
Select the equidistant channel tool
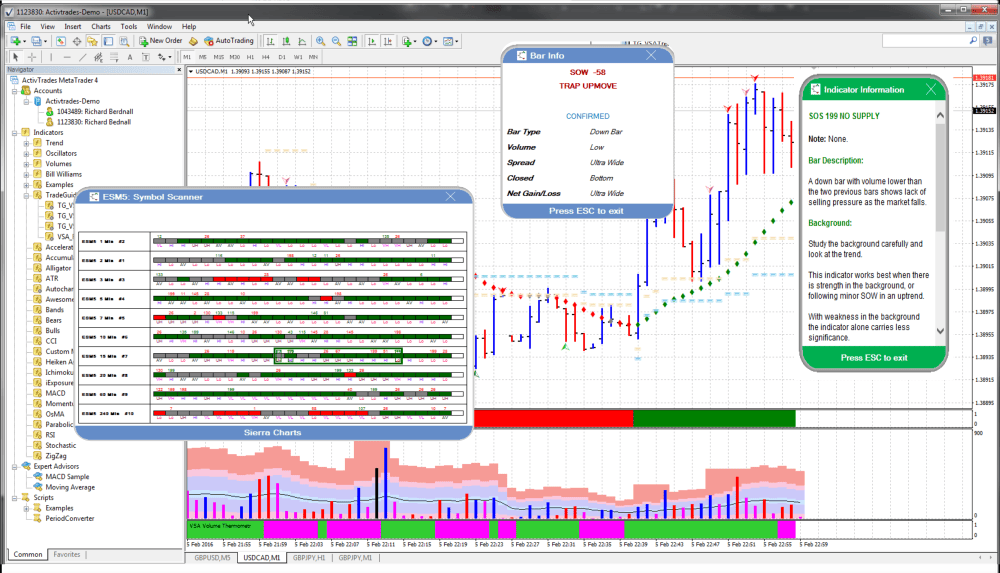(98, 57)
